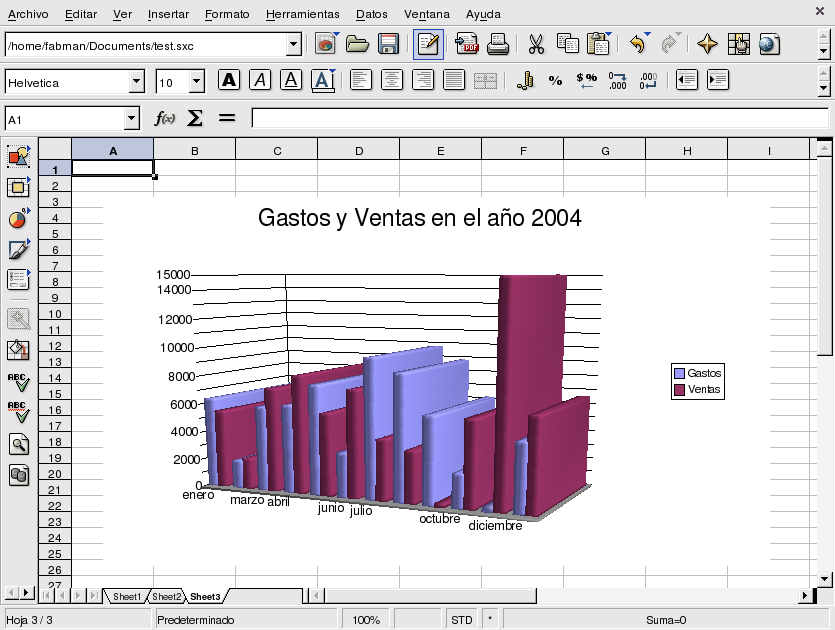Paste from the clipboard icon
The width and height of the screenshot is (835, 630).
click(x=599, y=44)
